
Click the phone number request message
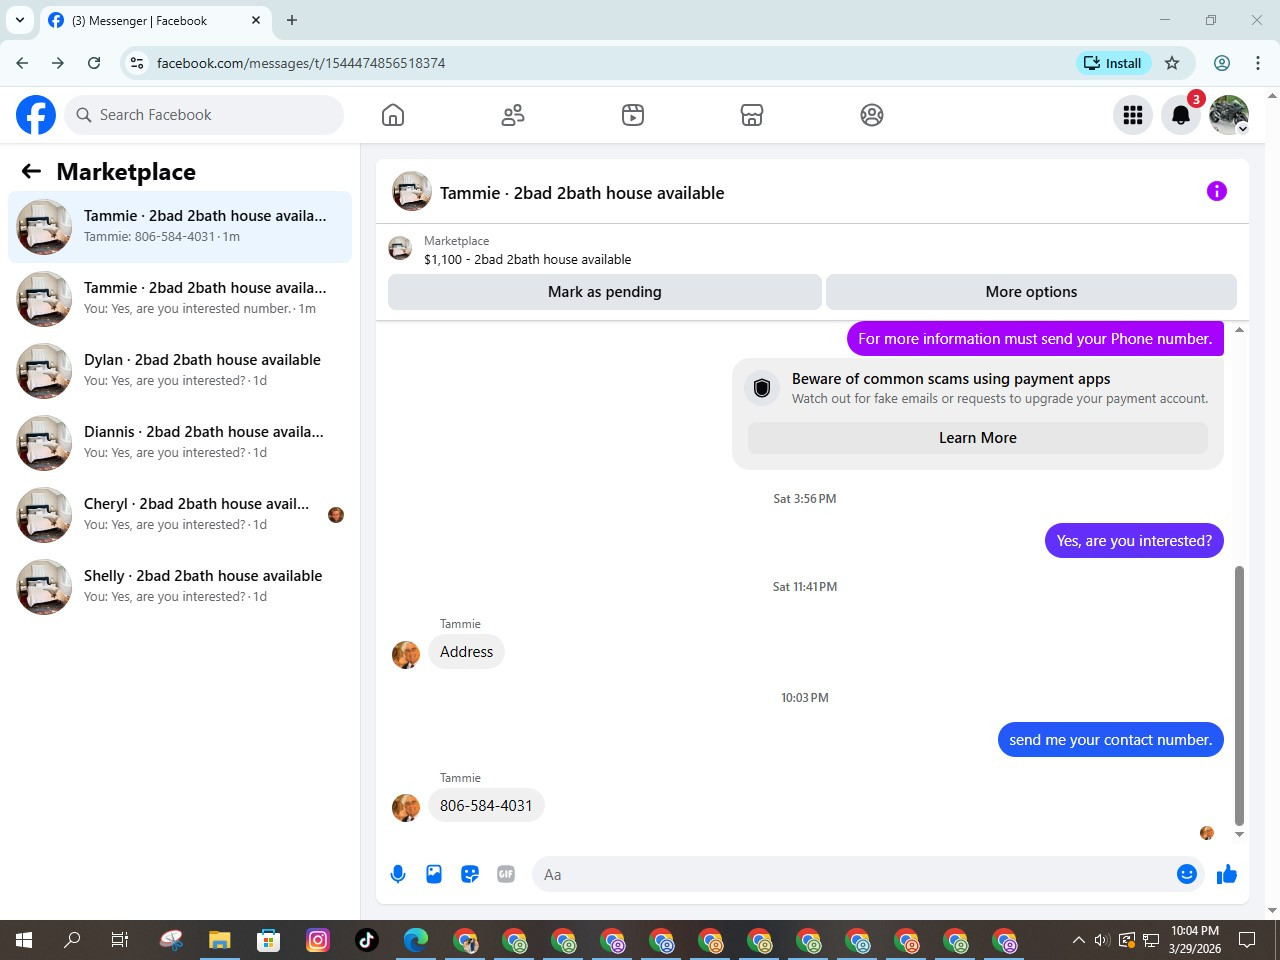[x=1035, y=339]
